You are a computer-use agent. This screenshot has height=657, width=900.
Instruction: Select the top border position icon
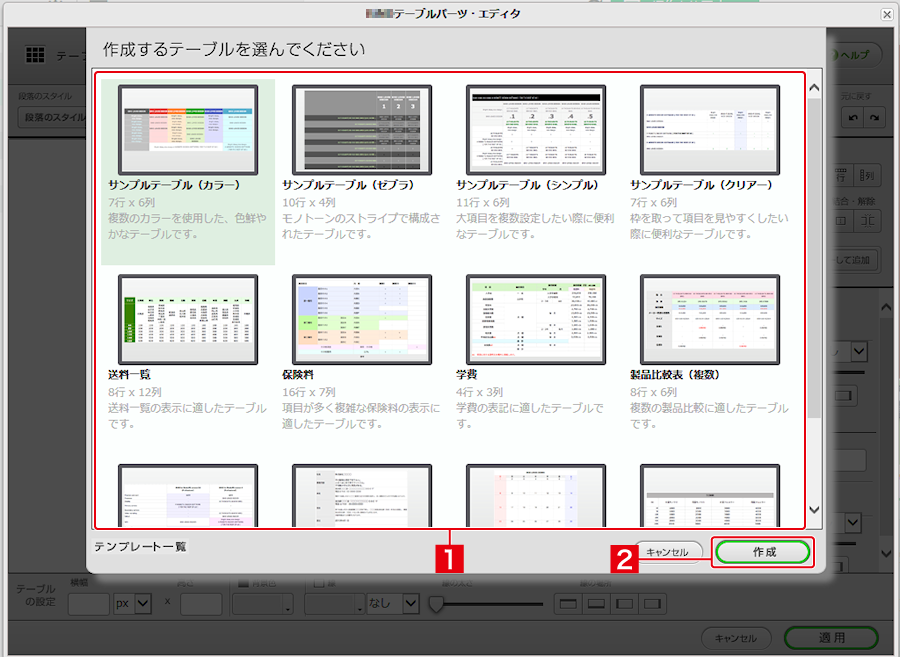click(568, 604)
